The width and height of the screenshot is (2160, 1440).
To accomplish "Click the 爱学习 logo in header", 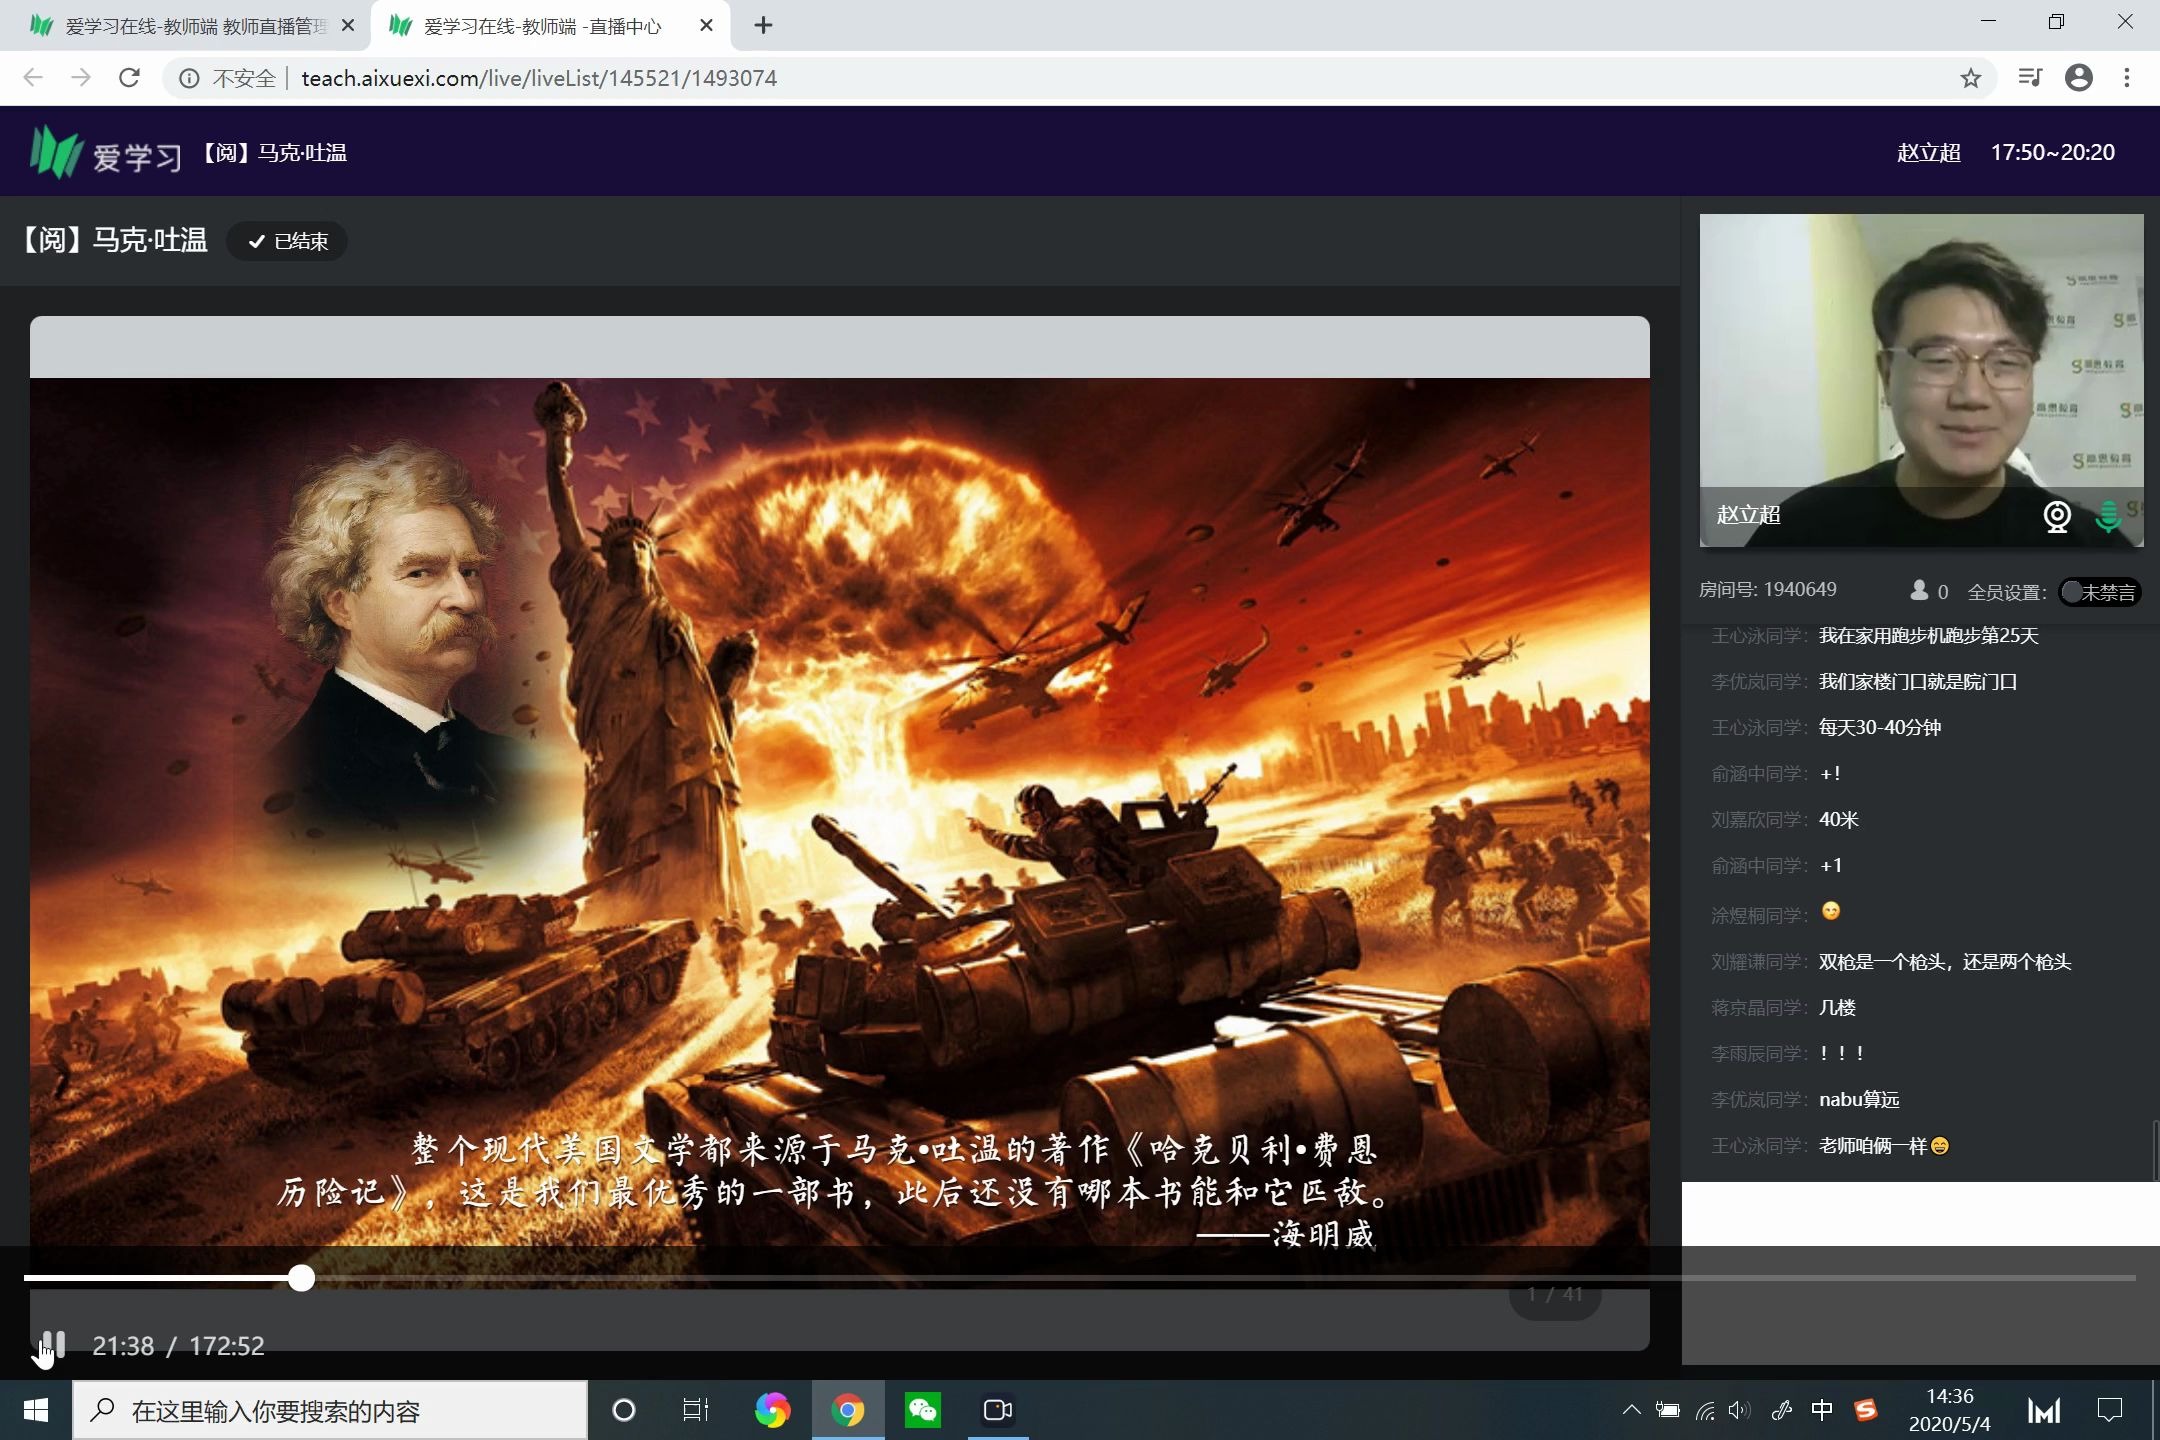I will (106, 153).
